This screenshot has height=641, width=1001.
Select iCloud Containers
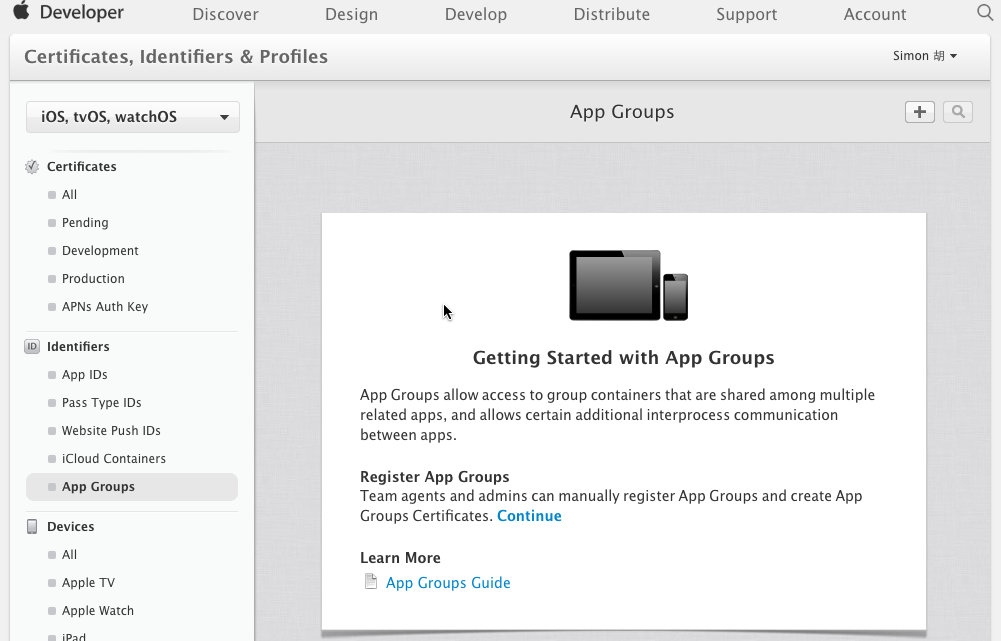coord(114,459)
